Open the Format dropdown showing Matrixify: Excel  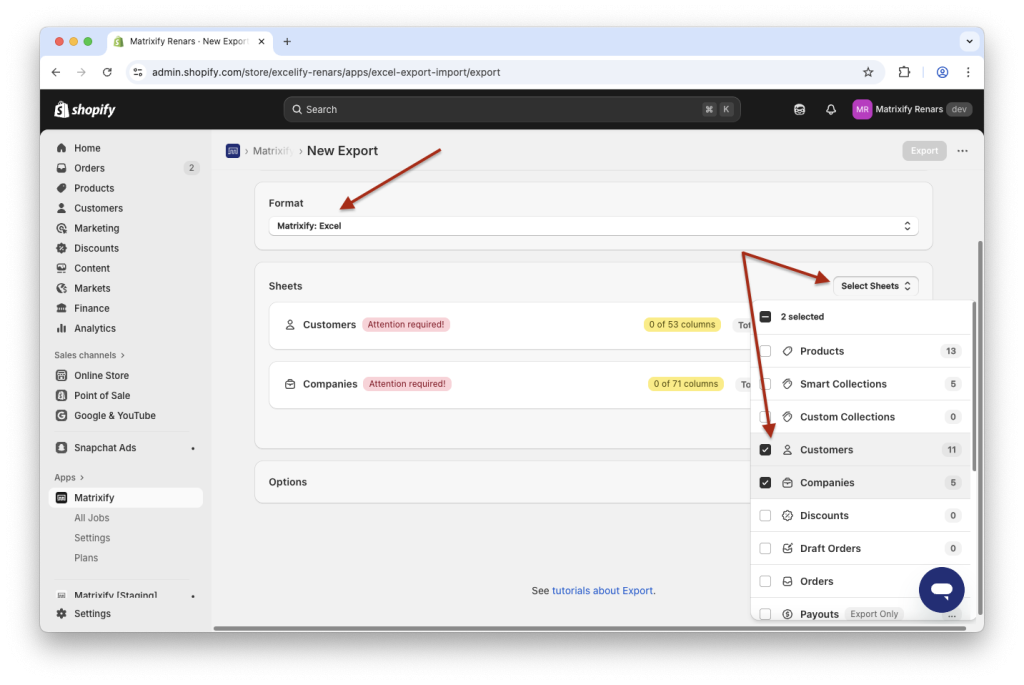593,226
